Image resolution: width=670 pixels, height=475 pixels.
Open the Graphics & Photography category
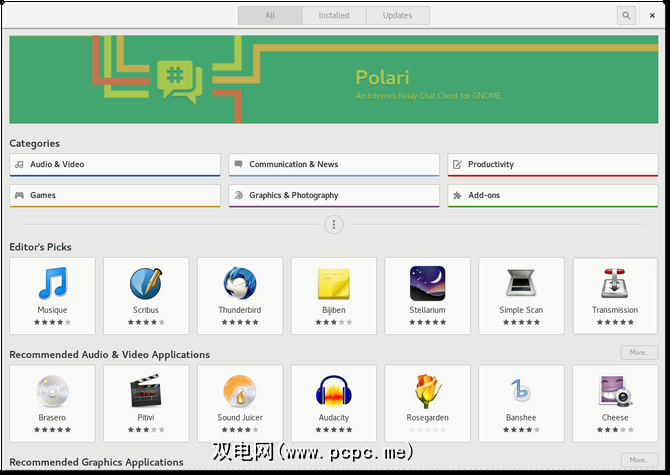click(334, 196)
